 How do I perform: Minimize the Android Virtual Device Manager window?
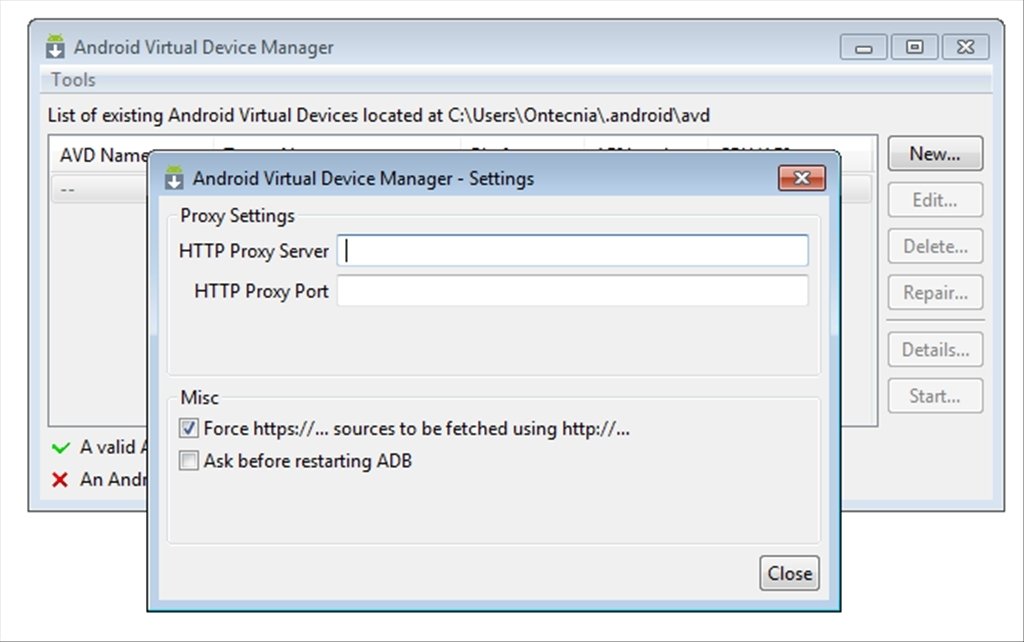coord(863,48)
